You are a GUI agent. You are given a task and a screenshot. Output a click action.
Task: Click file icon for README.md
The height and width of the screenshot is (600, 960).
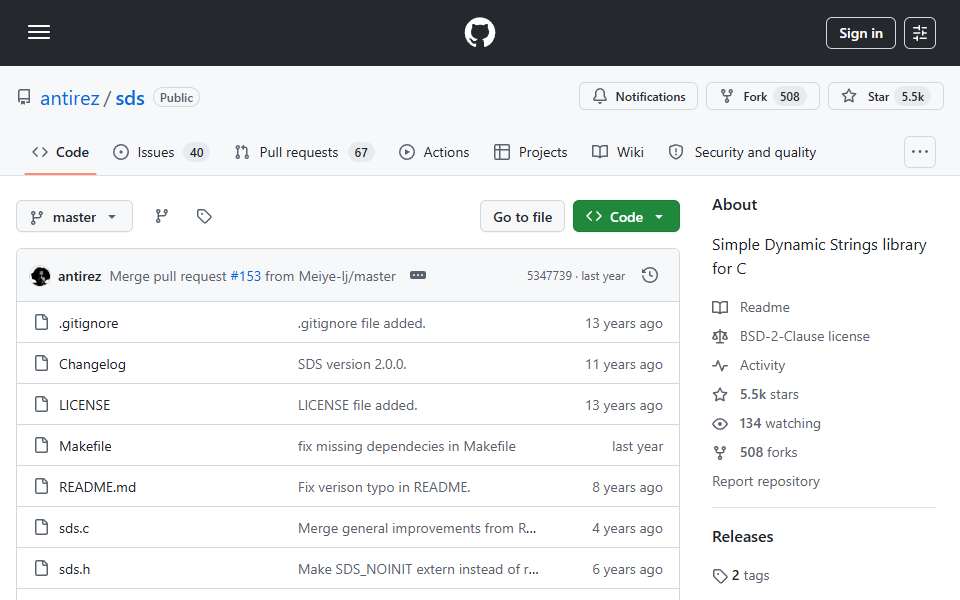click(x=41, y=486)
